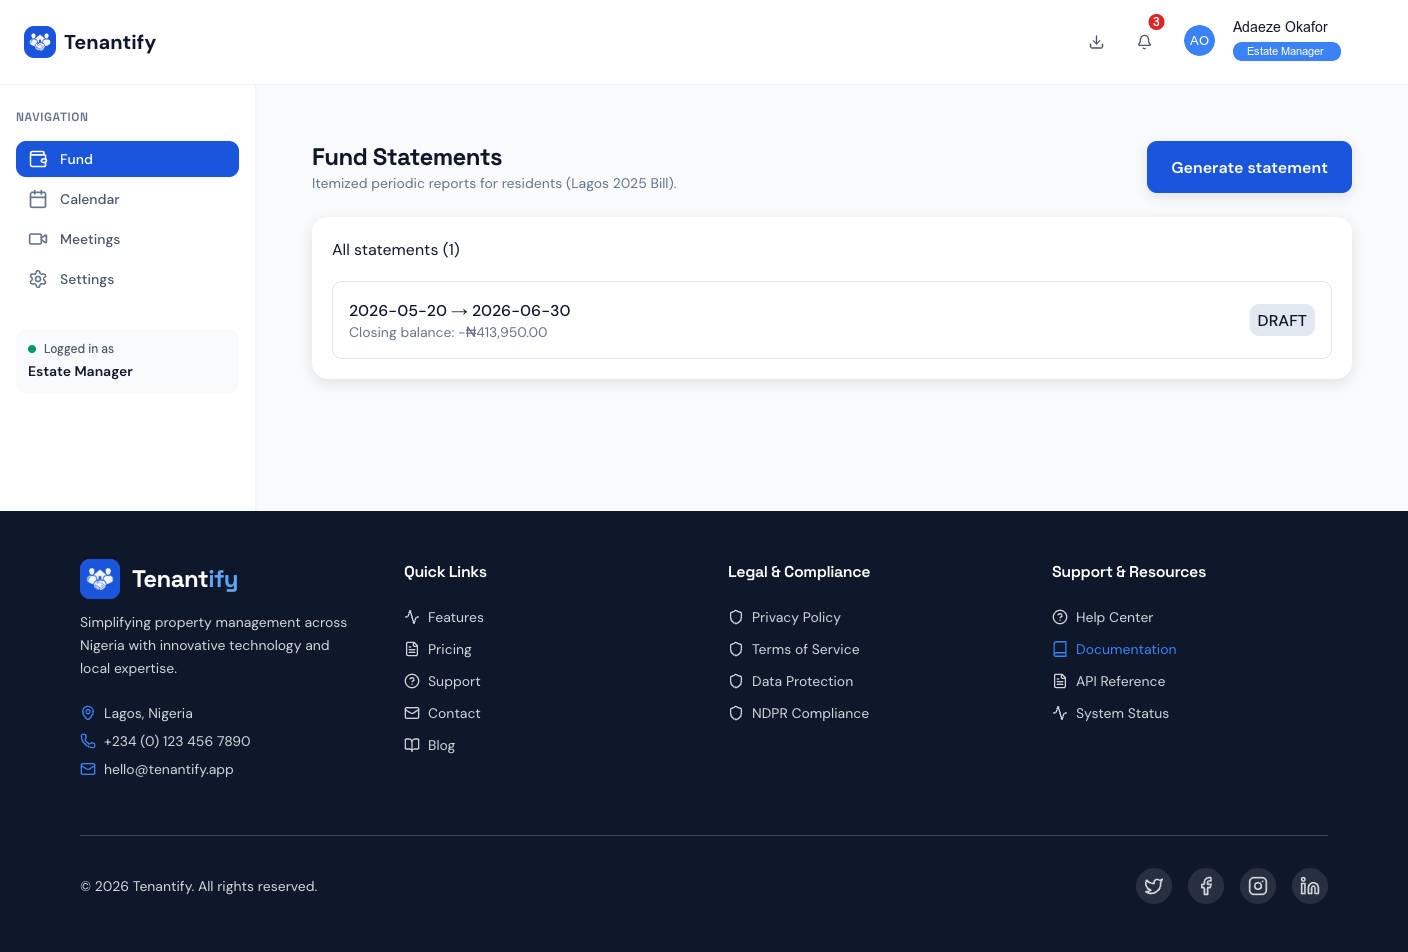The image size is (1408, 952).
Task: Click the Data Protection shield icon
Action: pos(736,681)
